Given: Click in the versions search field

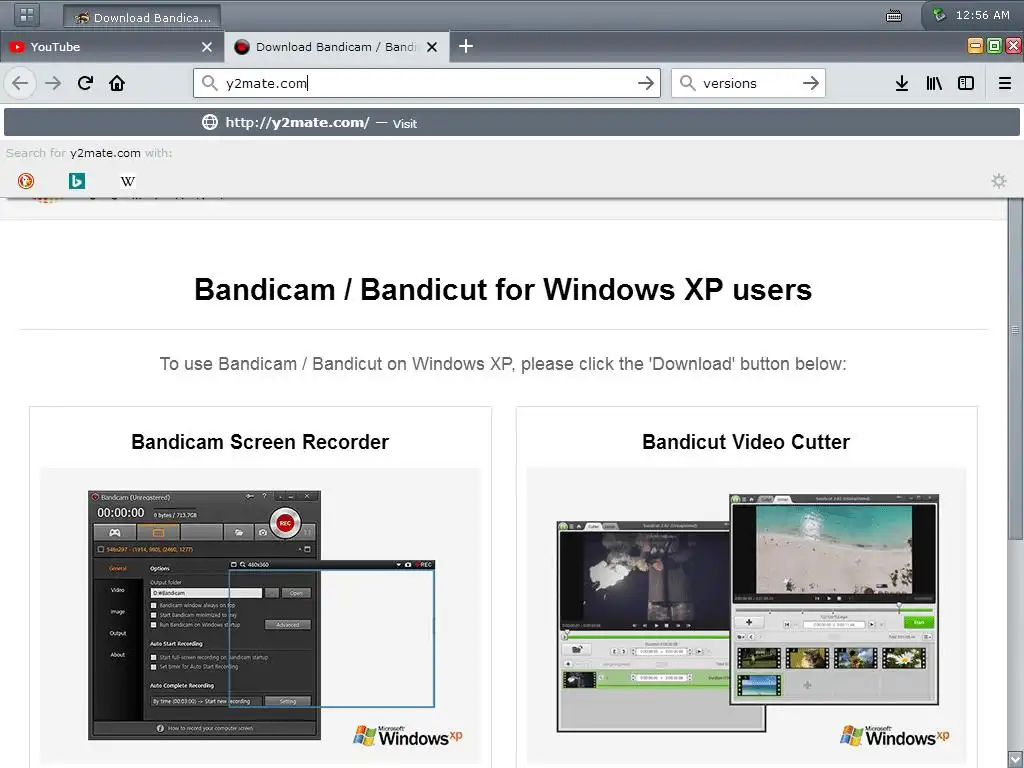Looking at the screenshot, I should pyautogui.click(x=748, y=83).
